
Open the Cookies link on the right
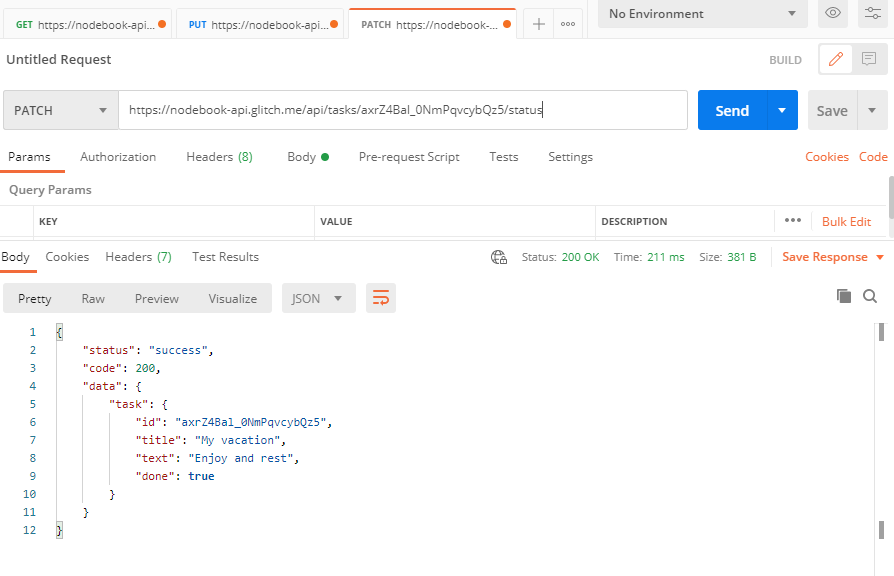pyautogui.click(x=826, y=157)
